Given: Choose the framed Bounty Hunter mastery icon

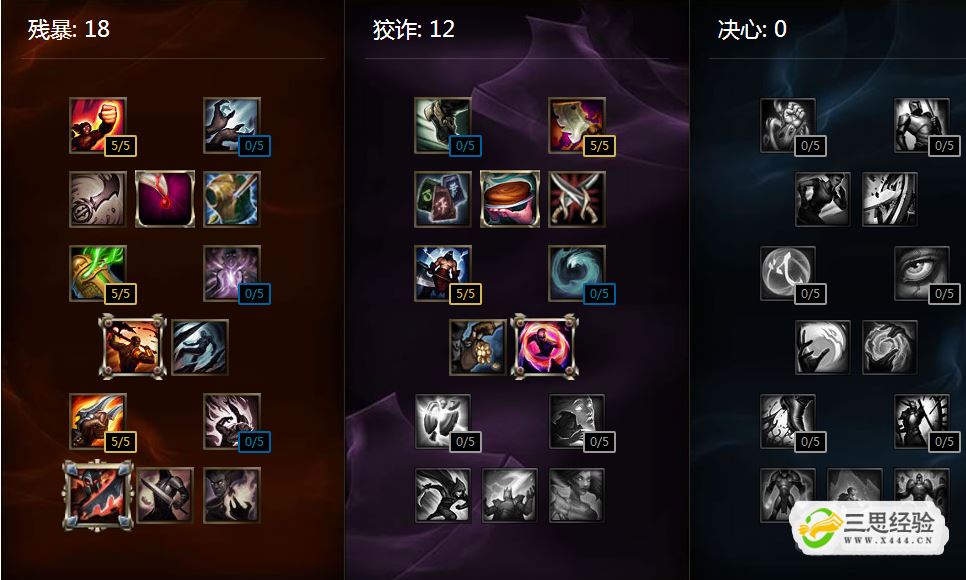Looking at the screenshot, I should click(x=132, y=346).
